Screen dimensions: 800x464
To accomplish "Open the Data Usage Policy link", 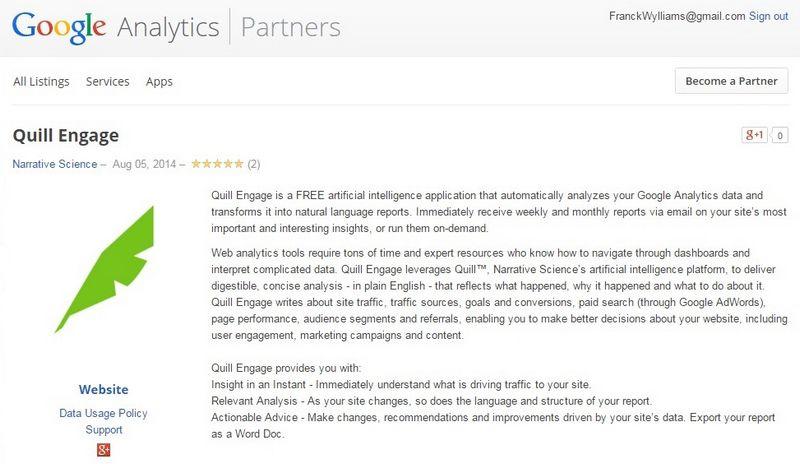I will (x=103, y=413).
